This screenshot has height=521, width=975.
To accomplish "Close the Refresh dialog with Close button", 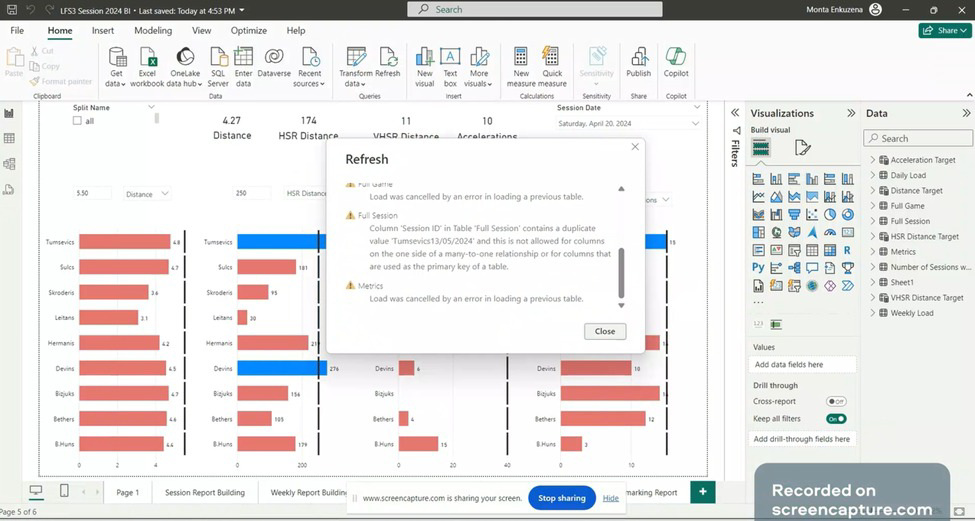I will click(x=605, y=331).
